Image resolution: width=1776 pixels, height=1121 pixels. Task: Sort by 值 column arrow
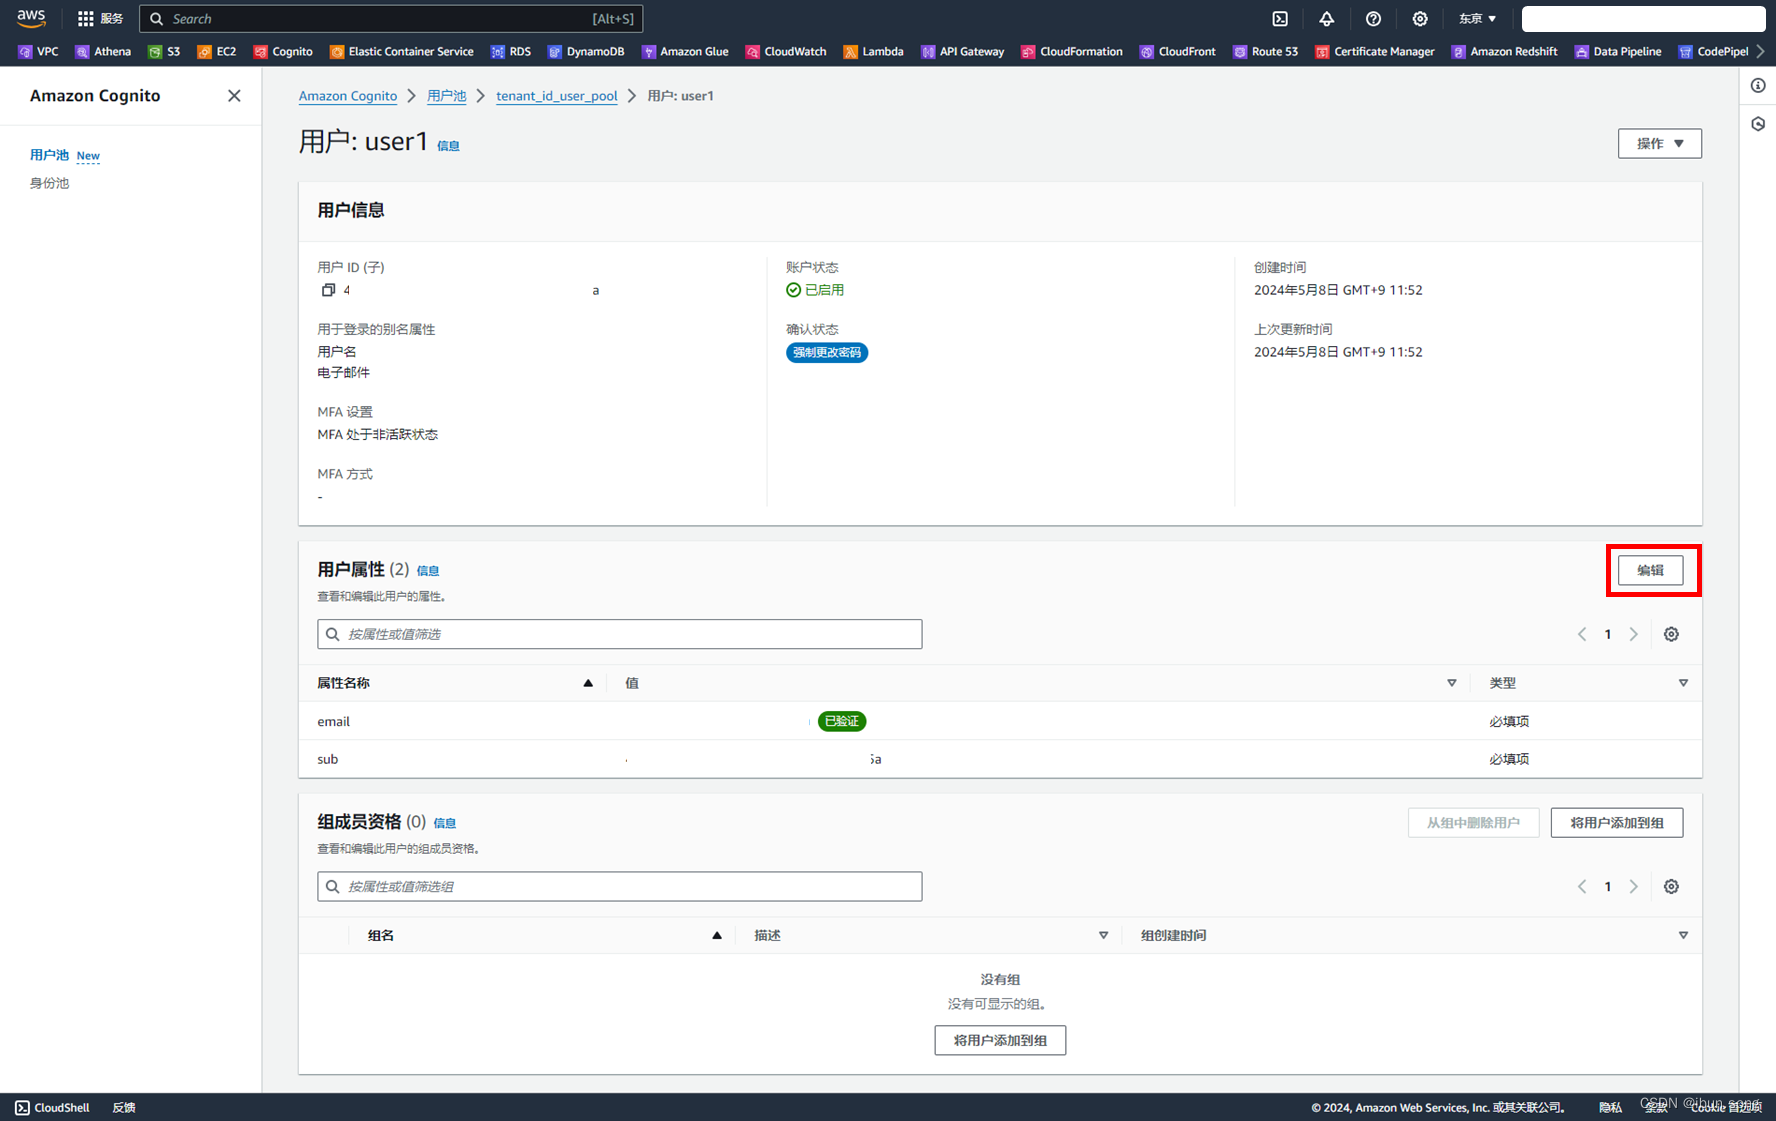point(1452,683)
